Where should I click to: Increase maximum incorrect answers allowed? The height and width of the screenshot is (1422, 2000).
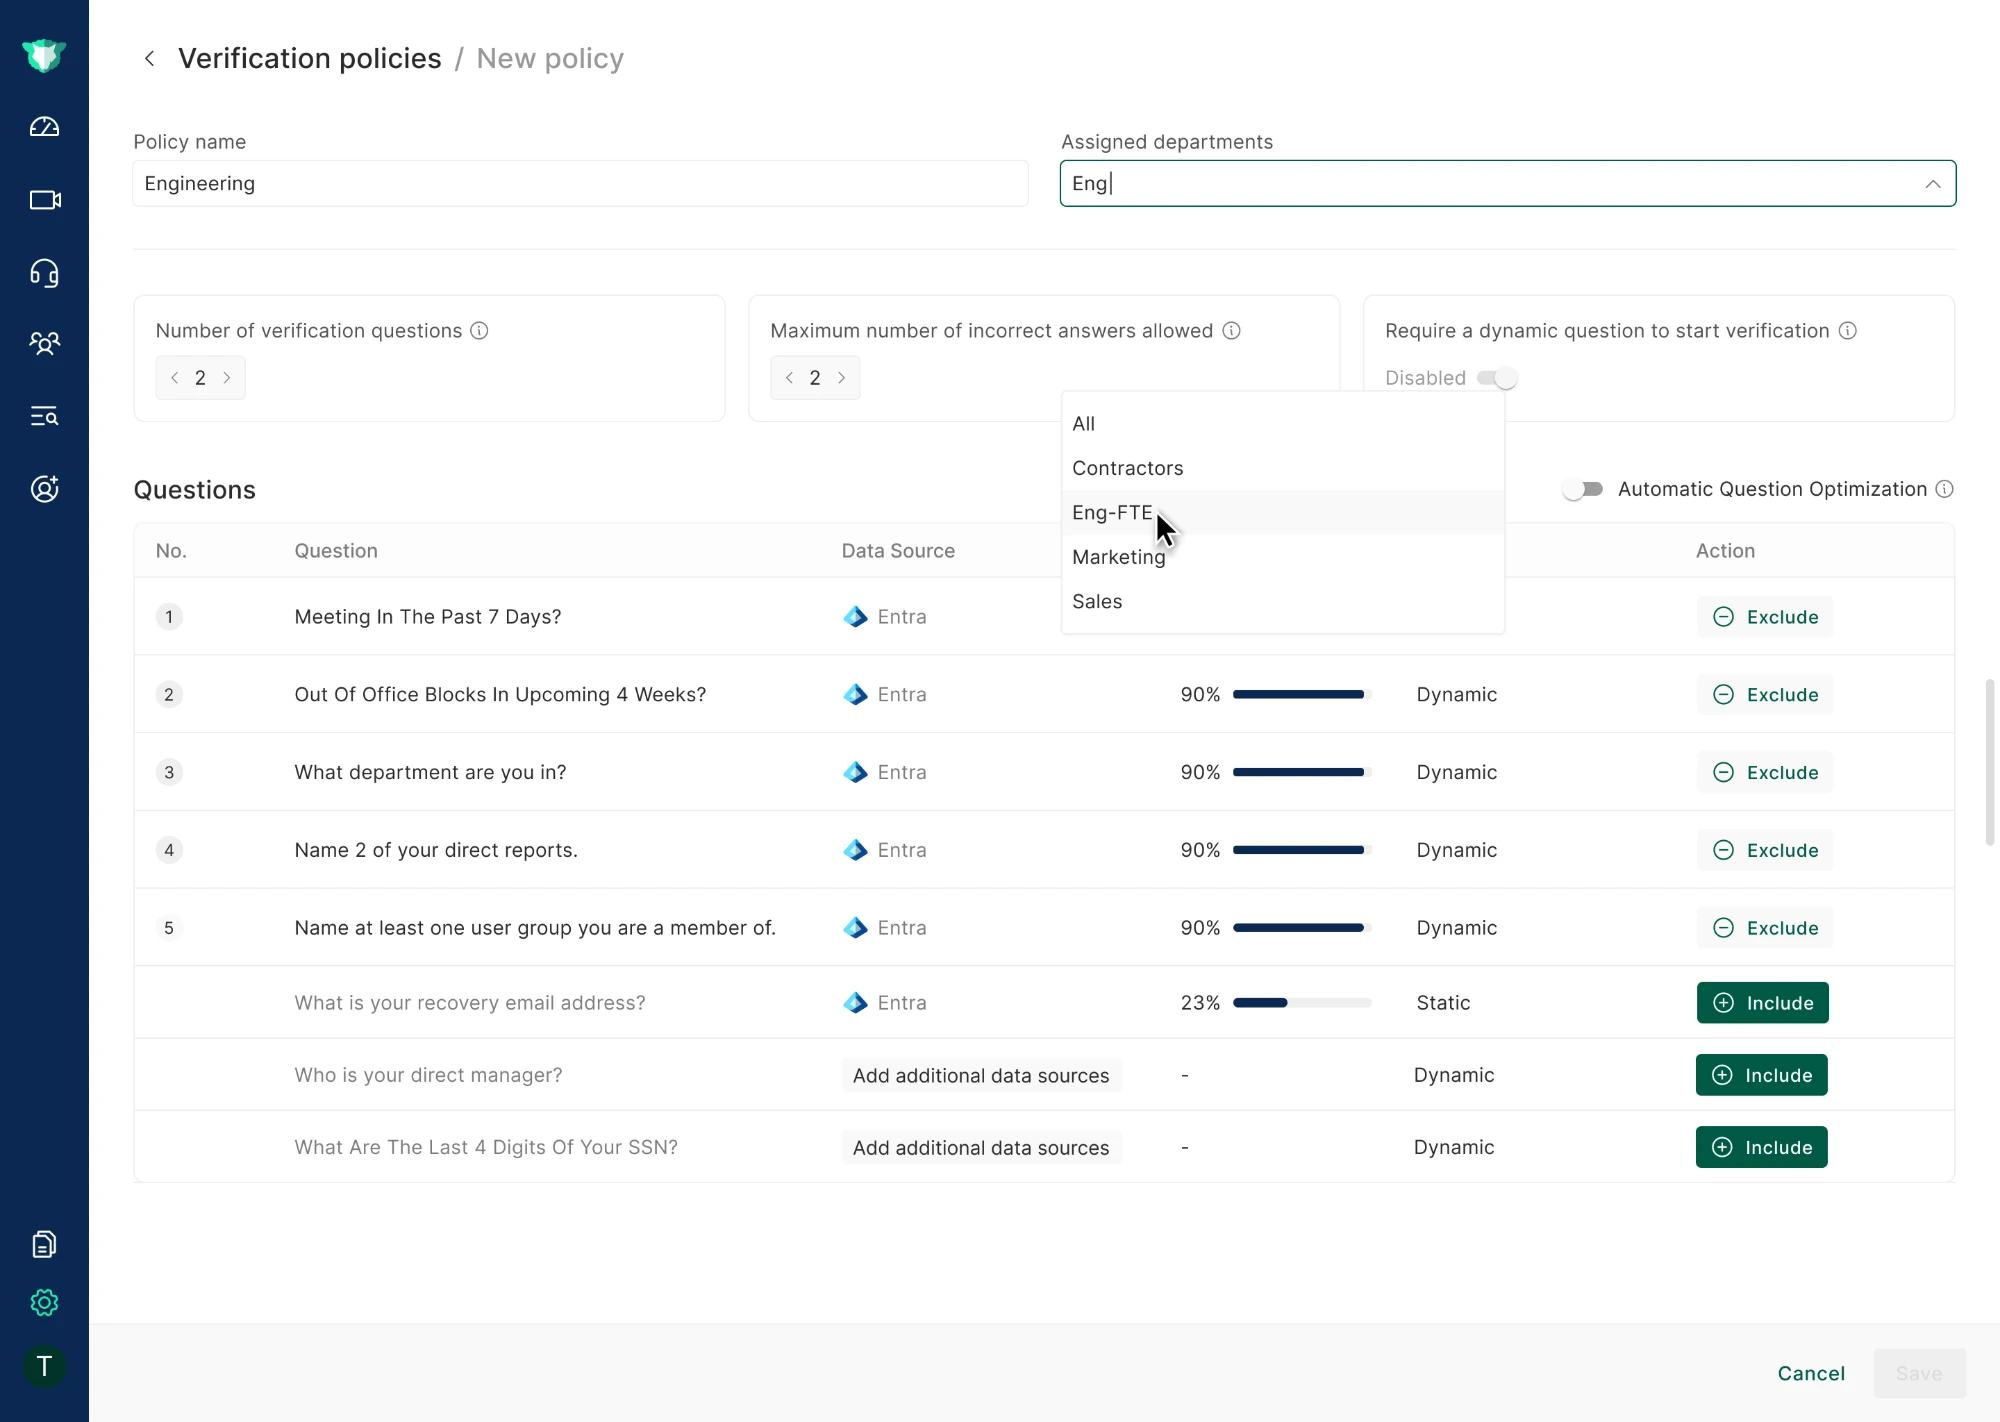[x=842, y=378]
